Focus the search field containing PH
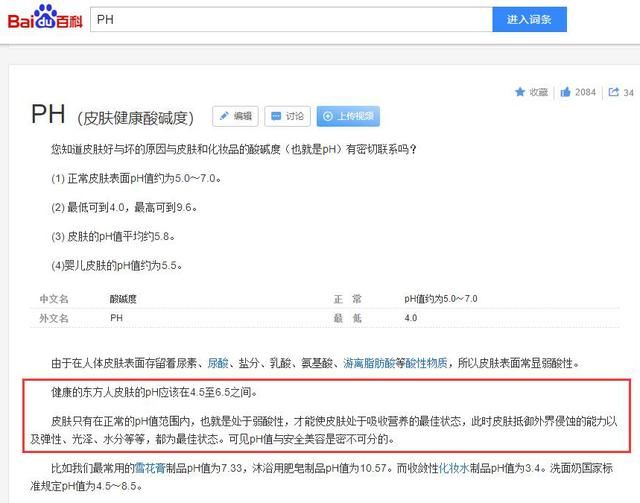This screenshot has width=640, height=503. click(x=291, y=19)
